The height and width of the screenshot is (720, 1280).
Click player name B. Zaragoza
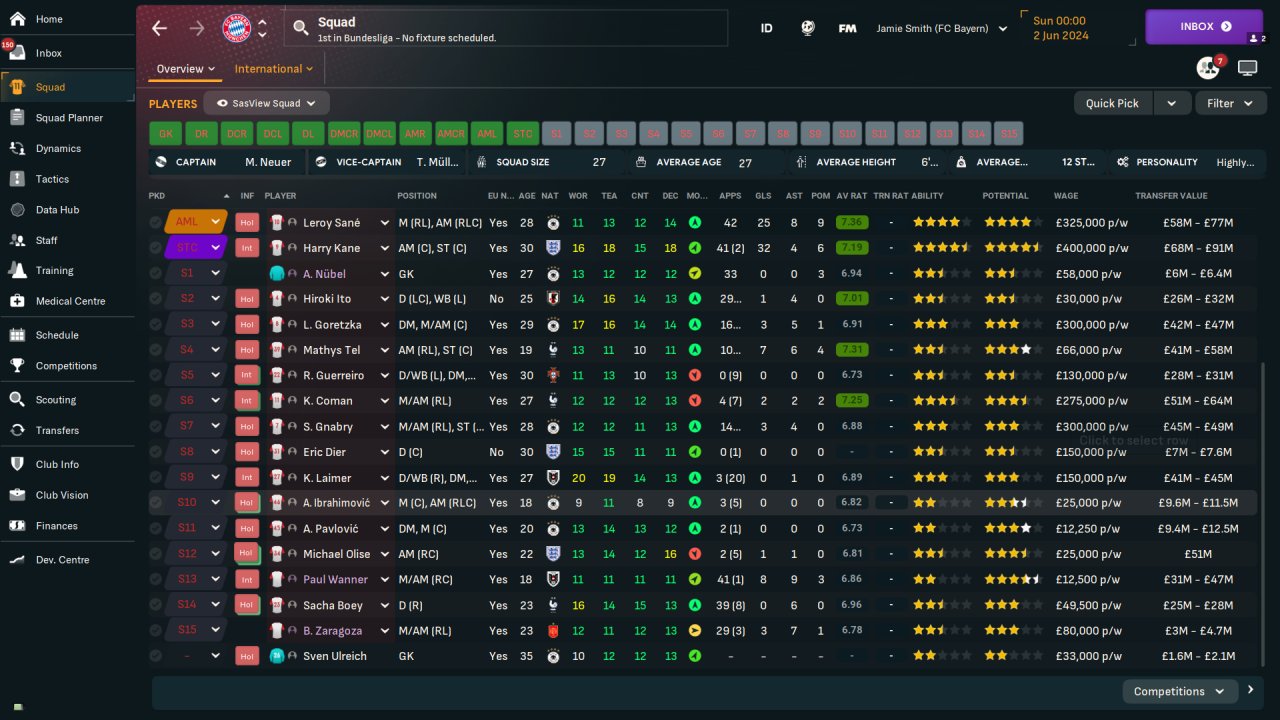click(x=333, y=631)
